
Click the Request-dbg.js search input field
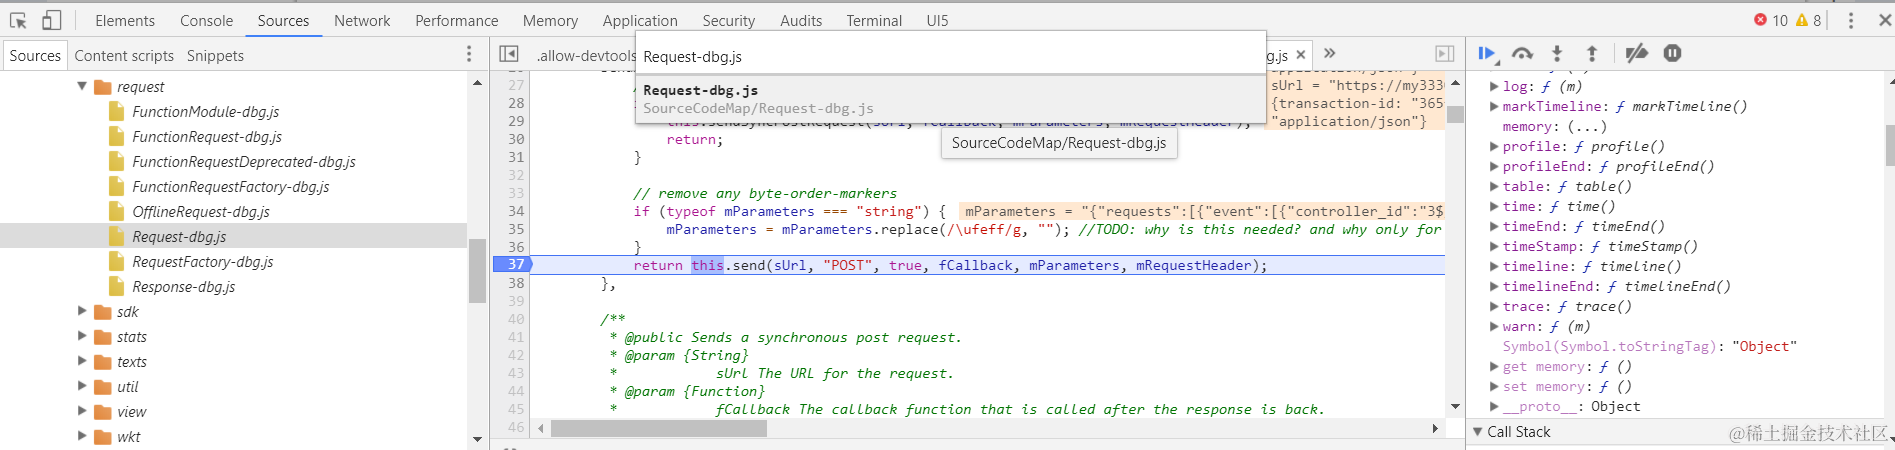click(950, 57)
